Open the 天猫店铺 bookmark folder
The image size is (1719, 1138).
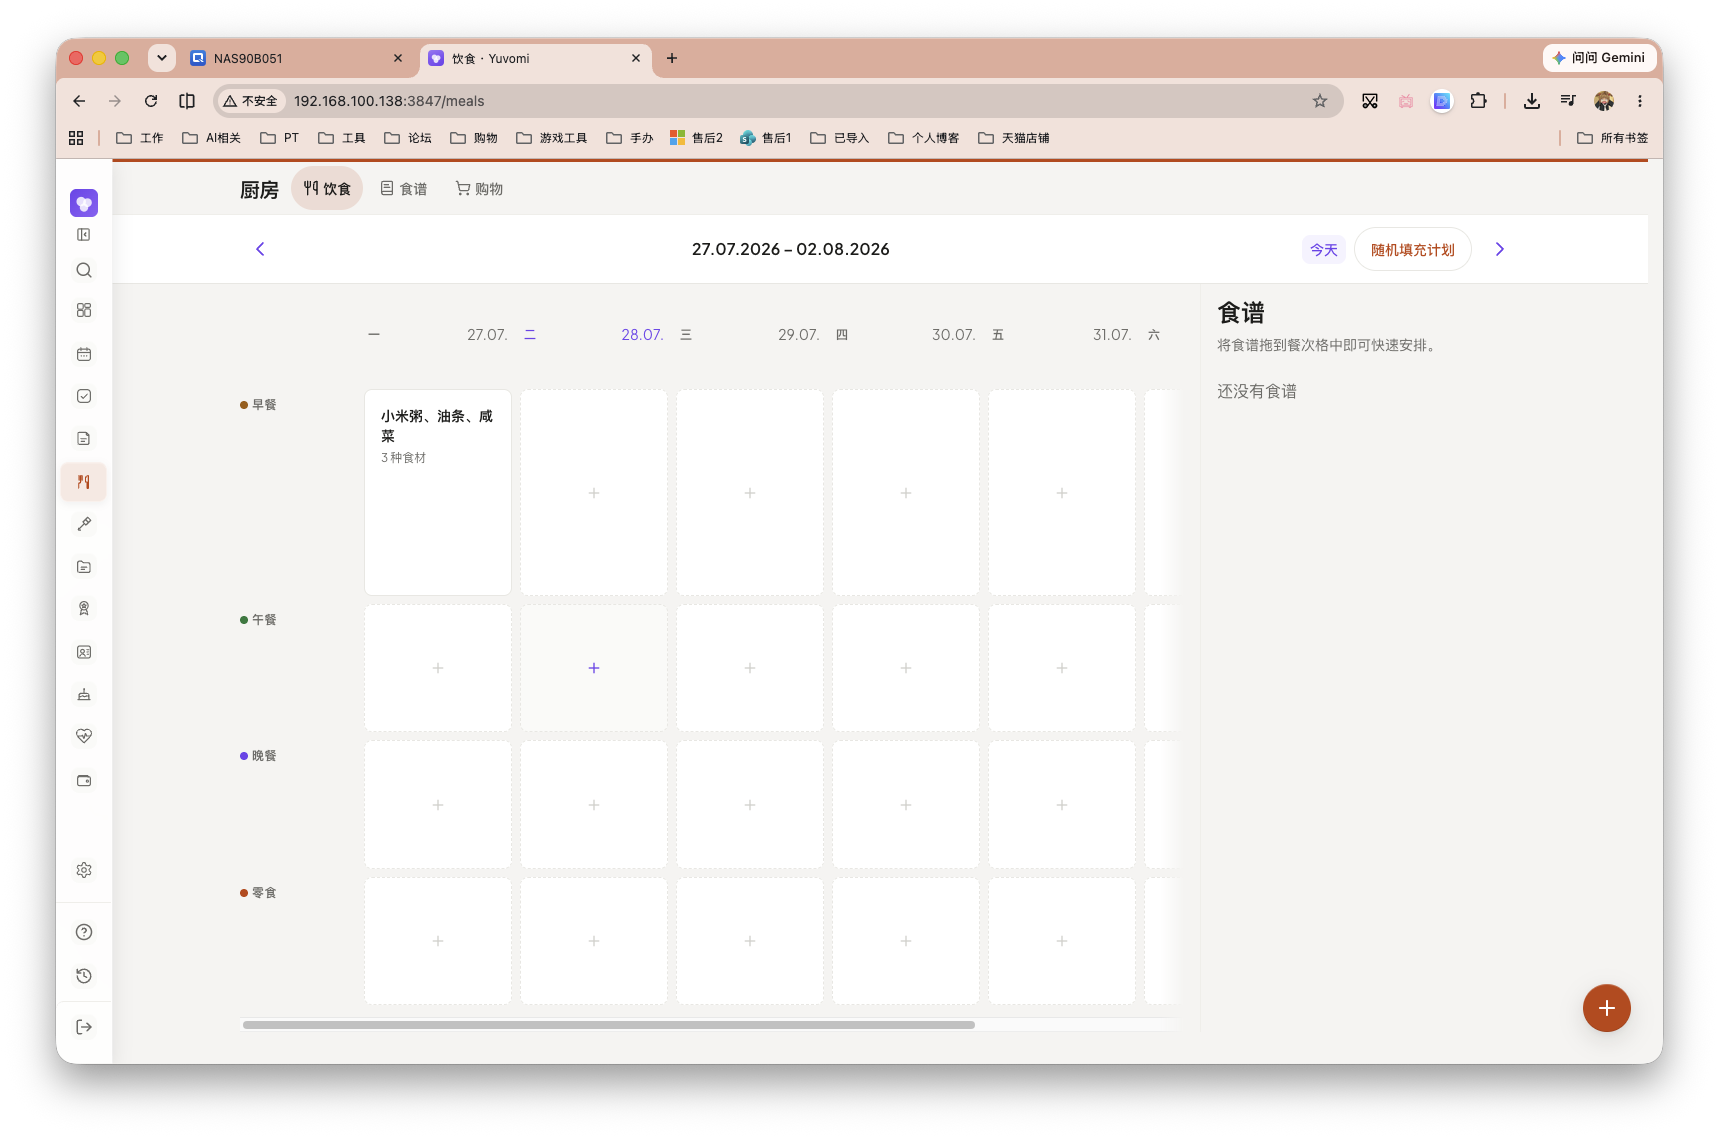(x=1013, y=138)
